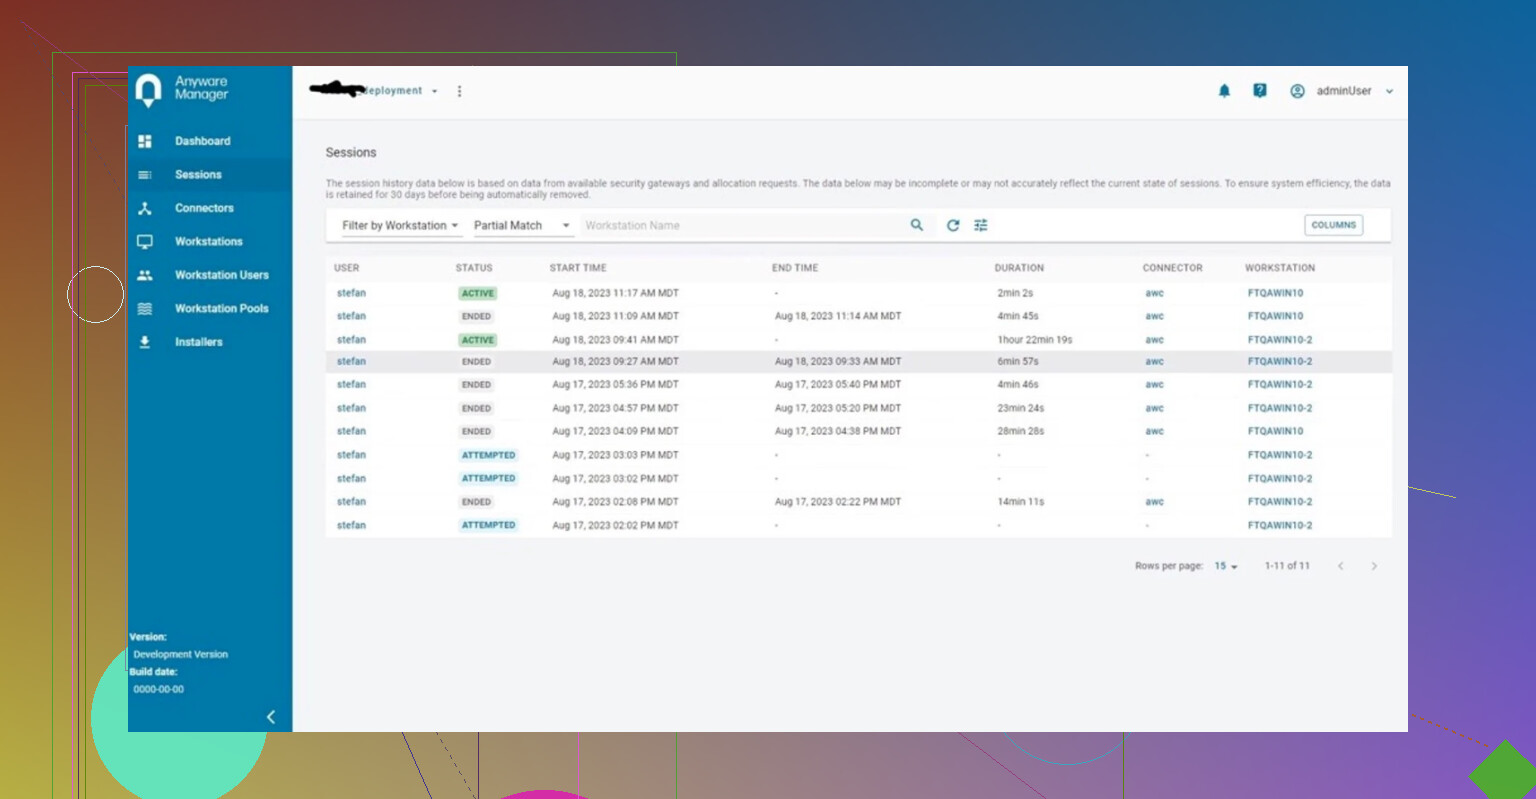This screenshot has width=1536, height=799.
Task: Open the help question mark icon
Action: coord(1260,91)
